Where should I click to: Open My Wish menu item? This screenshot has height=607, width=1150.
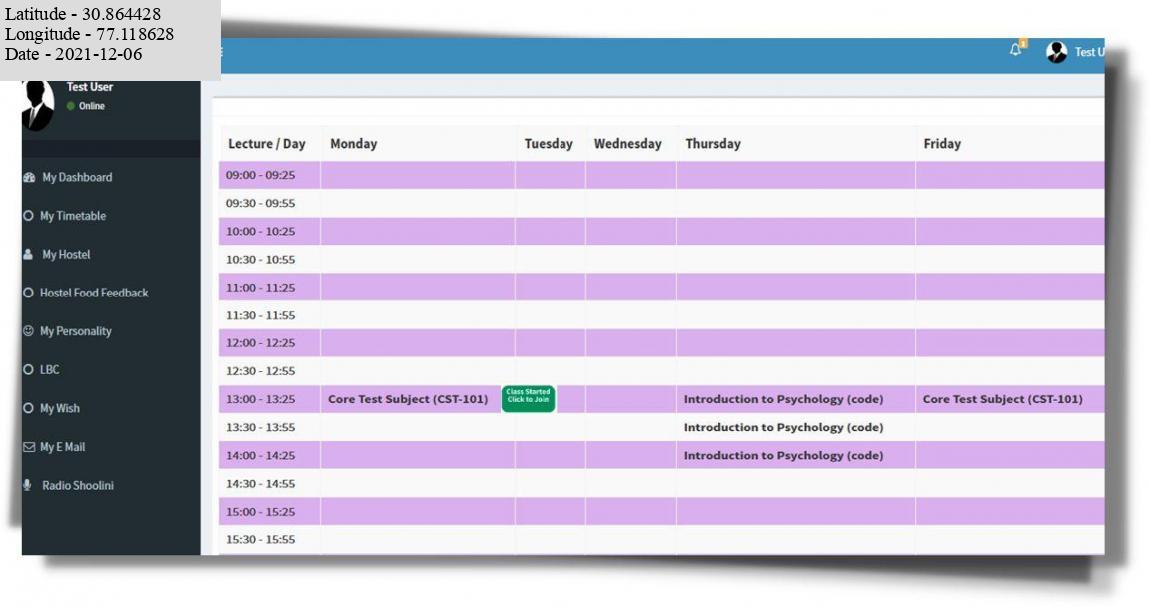pos(59,408)
